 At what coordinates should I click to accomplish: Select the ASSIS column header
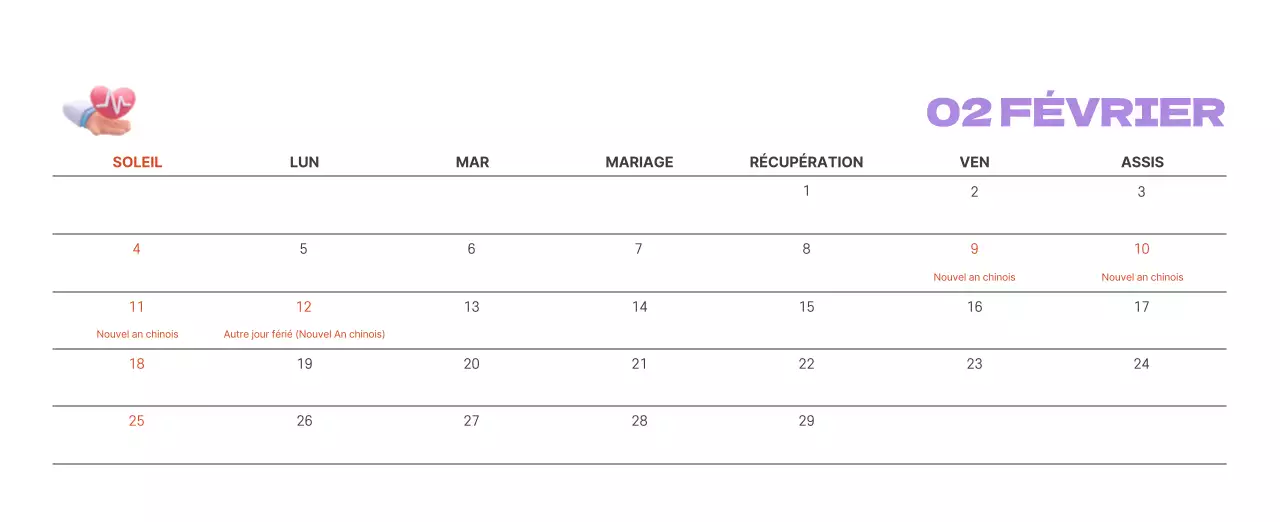pyautogui.click(x=1142, y=162)
